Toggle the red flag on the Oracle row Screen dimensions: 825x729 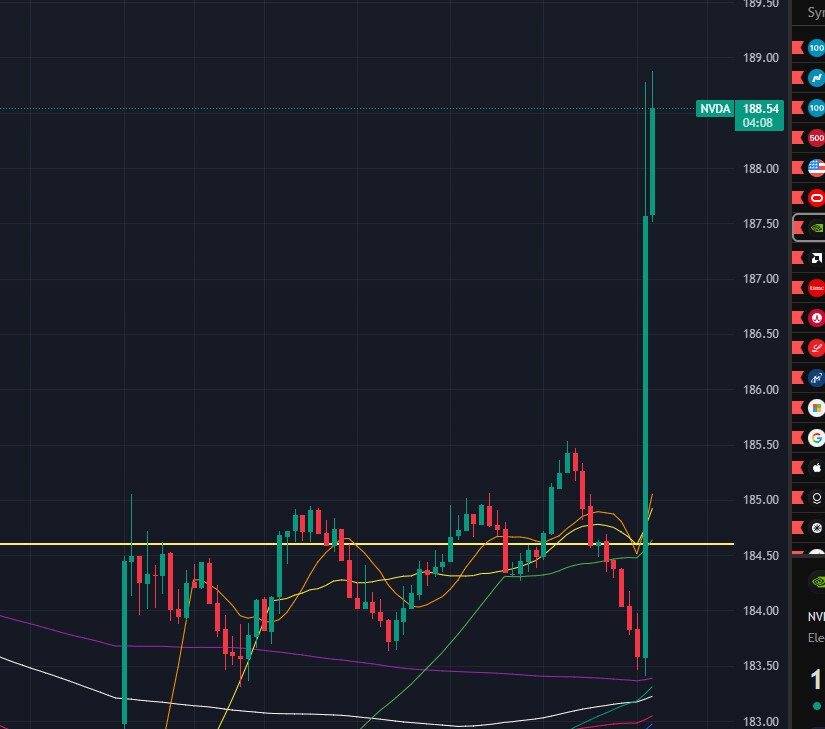tap(798, 198)
